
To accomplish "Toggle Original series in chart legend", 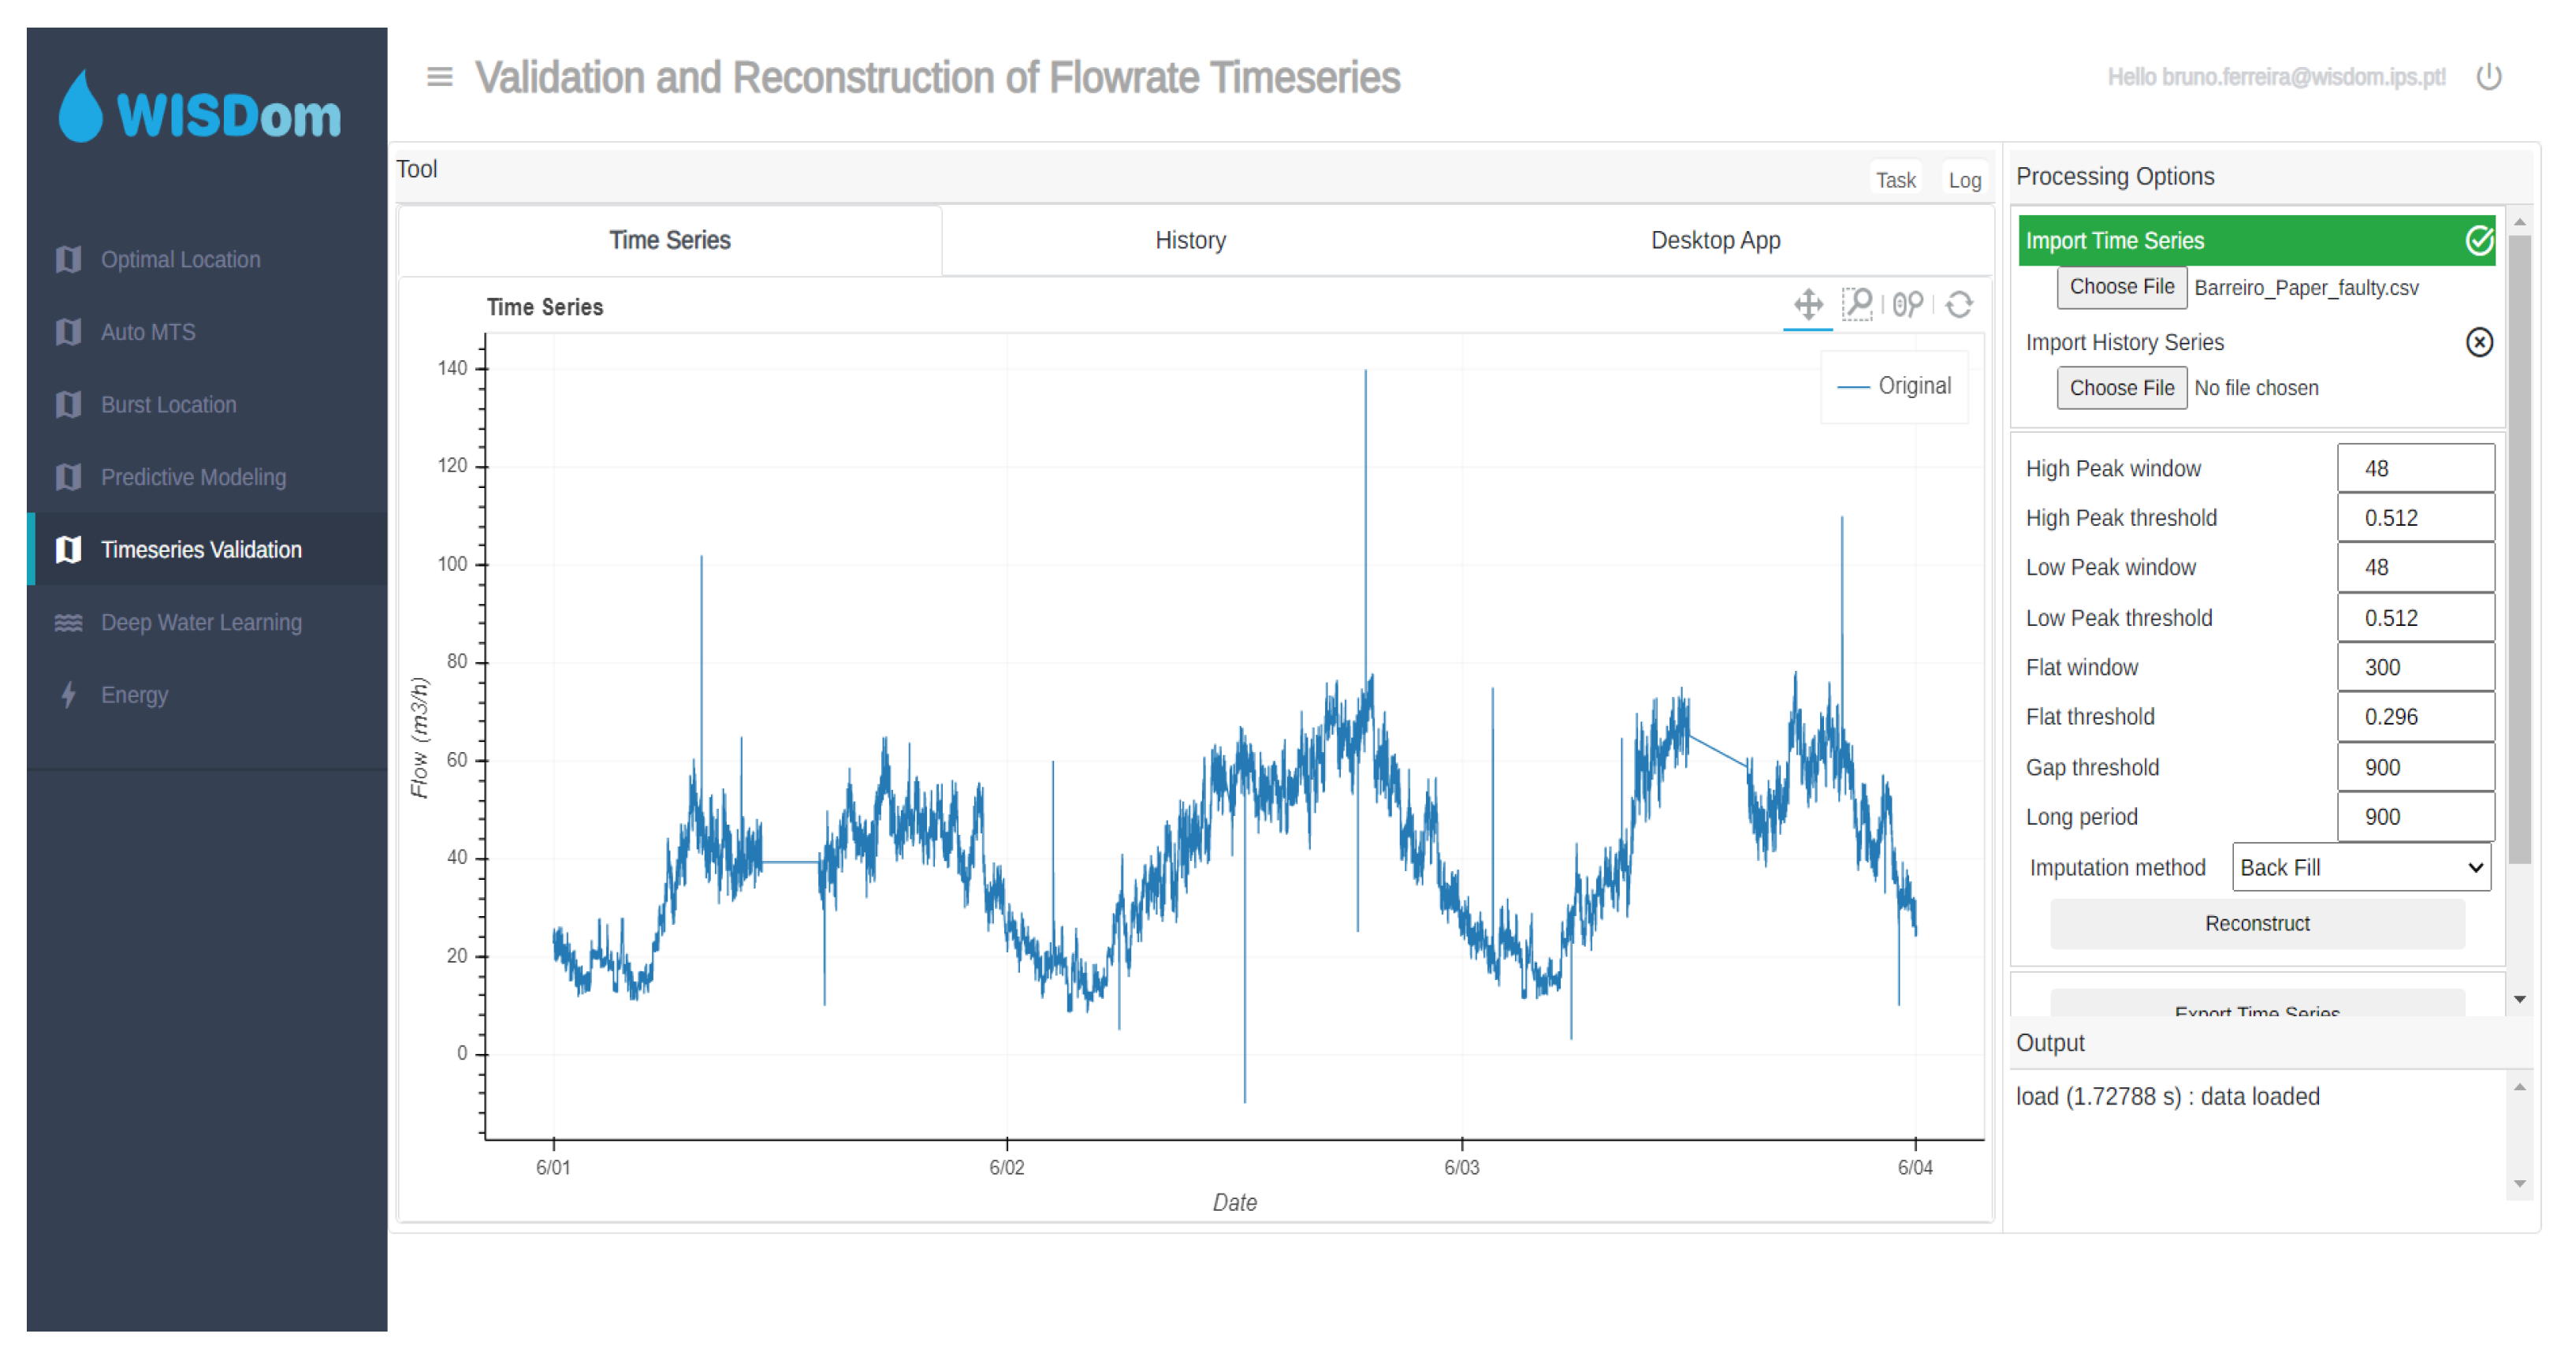I will click(1895, 386).
